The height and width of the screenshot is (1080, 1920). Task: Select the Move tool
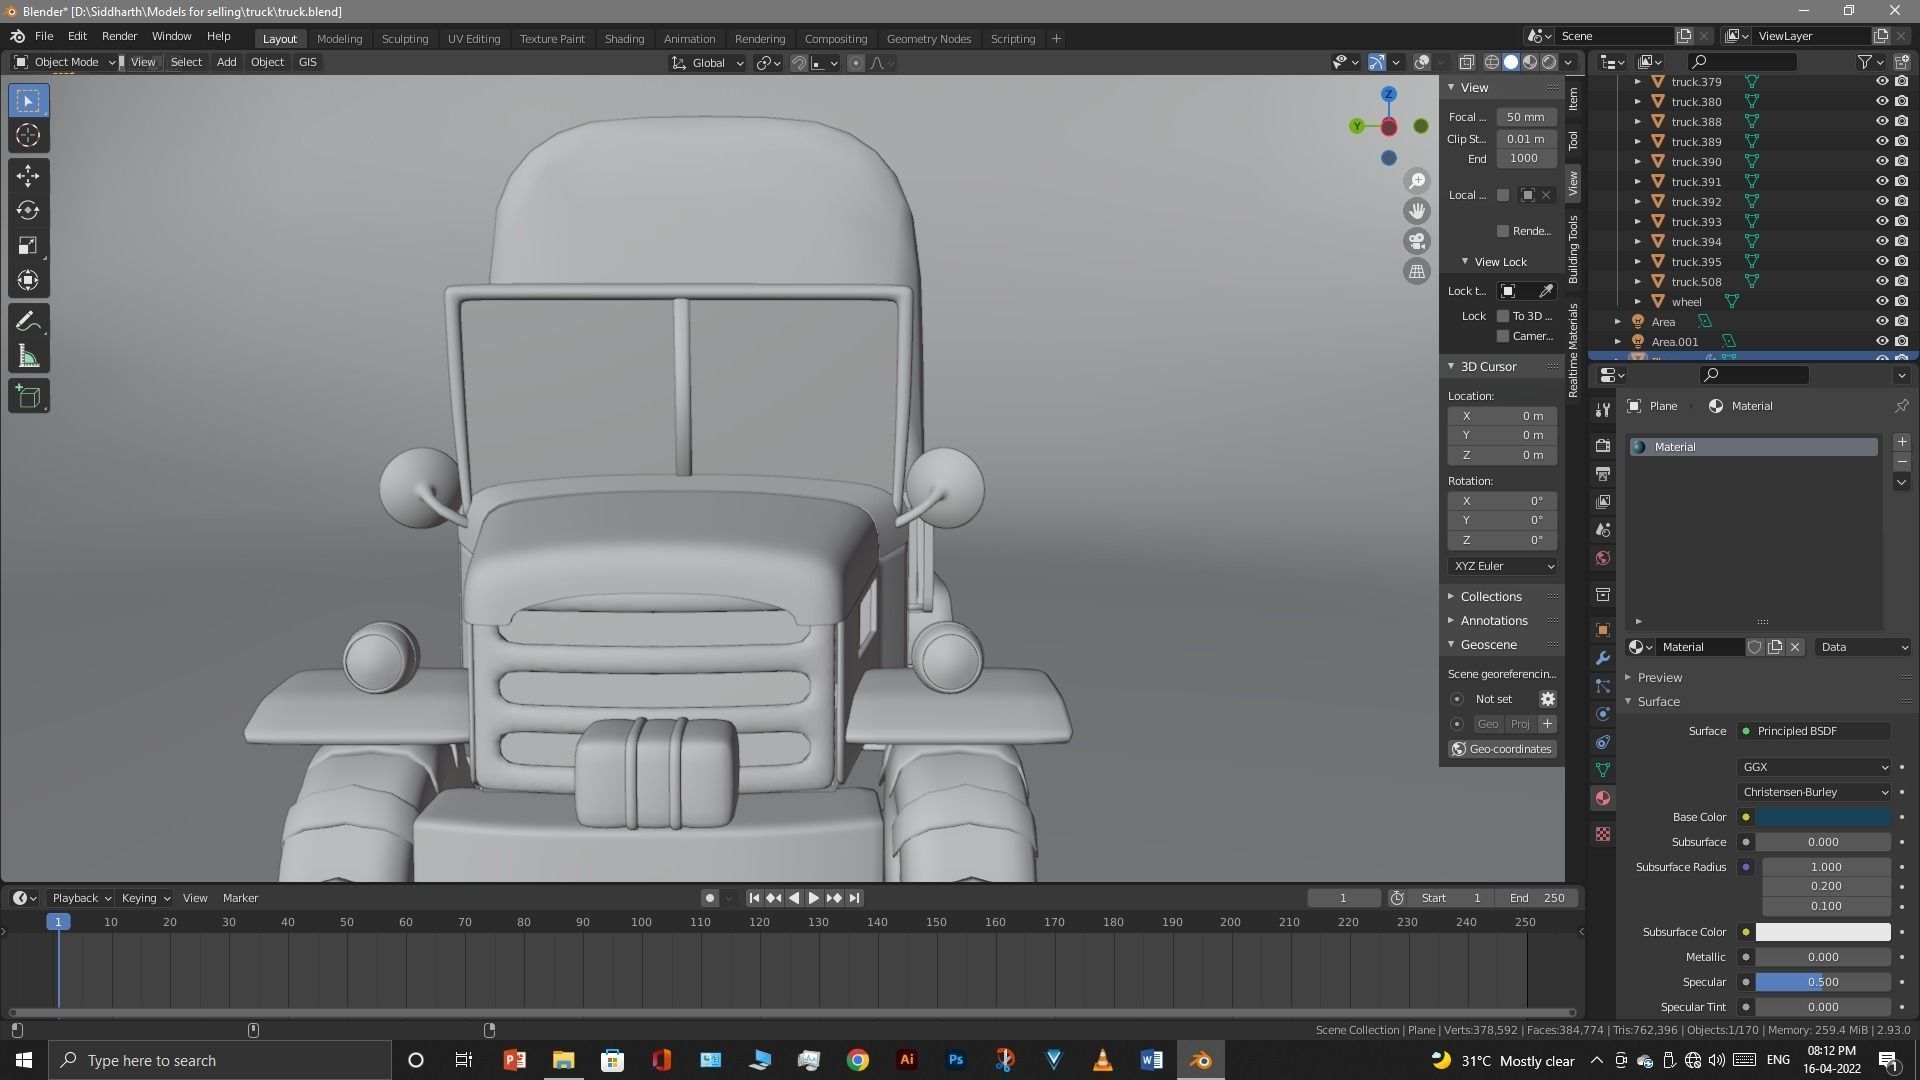(28, 176)
